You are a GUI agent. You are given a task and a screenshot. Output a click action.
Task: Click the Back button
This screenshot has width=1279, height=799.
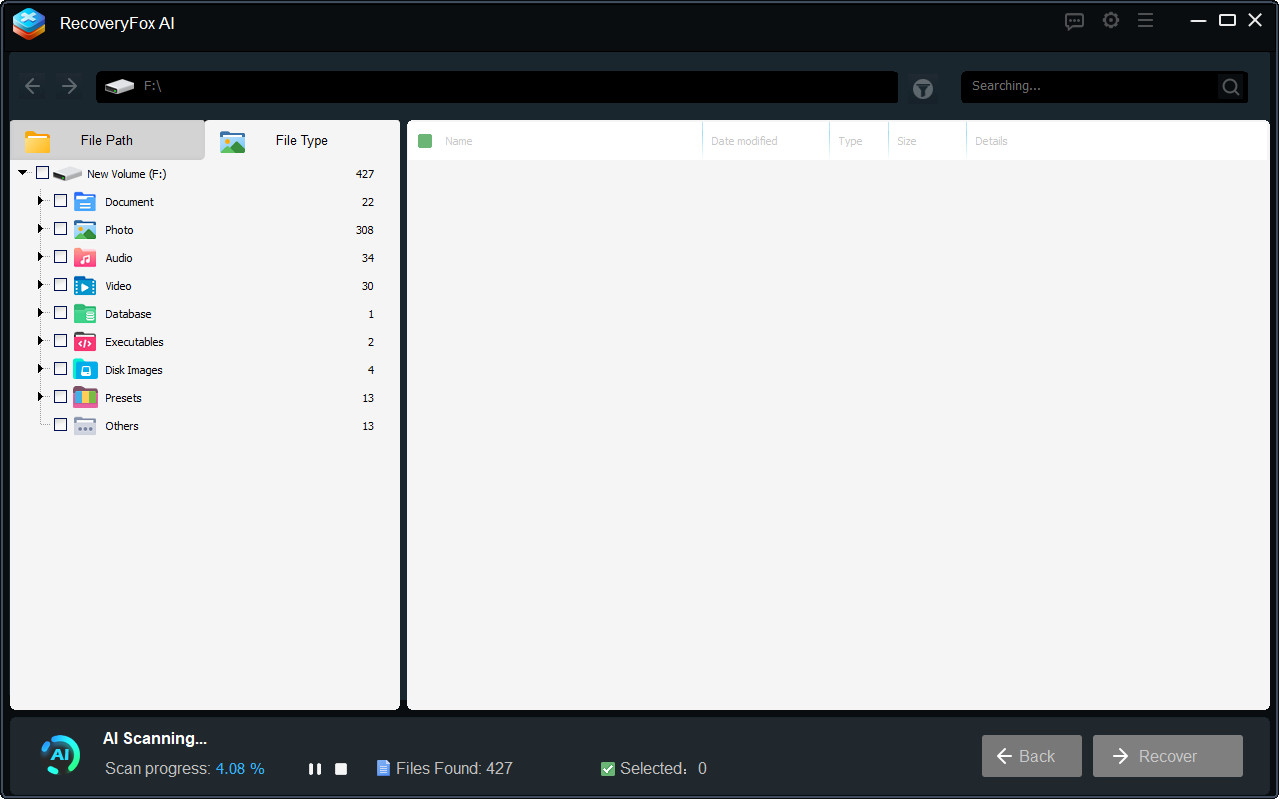coord(1031,756)
